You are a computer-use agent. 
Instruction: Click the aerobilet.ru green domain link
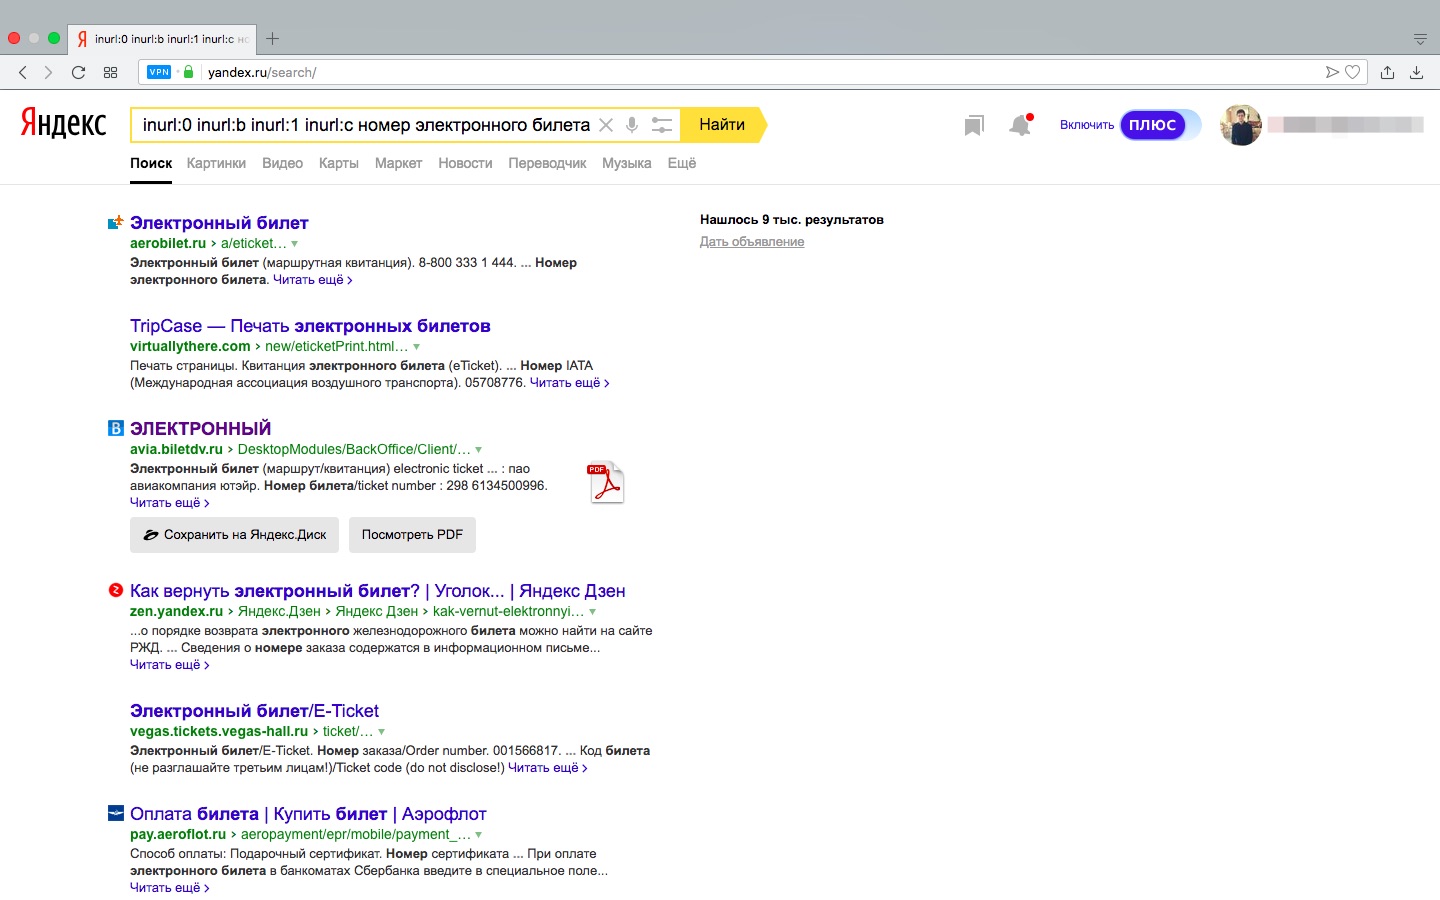(168, 243)
